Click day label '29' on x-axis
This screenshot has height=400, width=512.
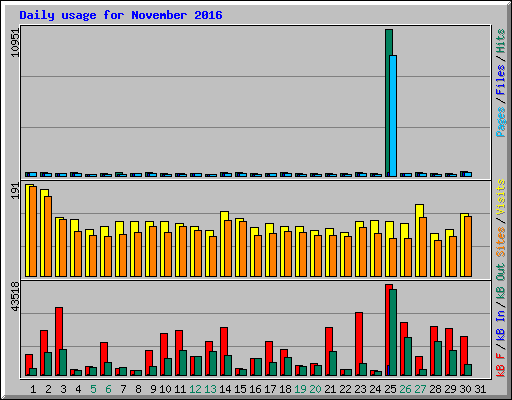point(450,389)
